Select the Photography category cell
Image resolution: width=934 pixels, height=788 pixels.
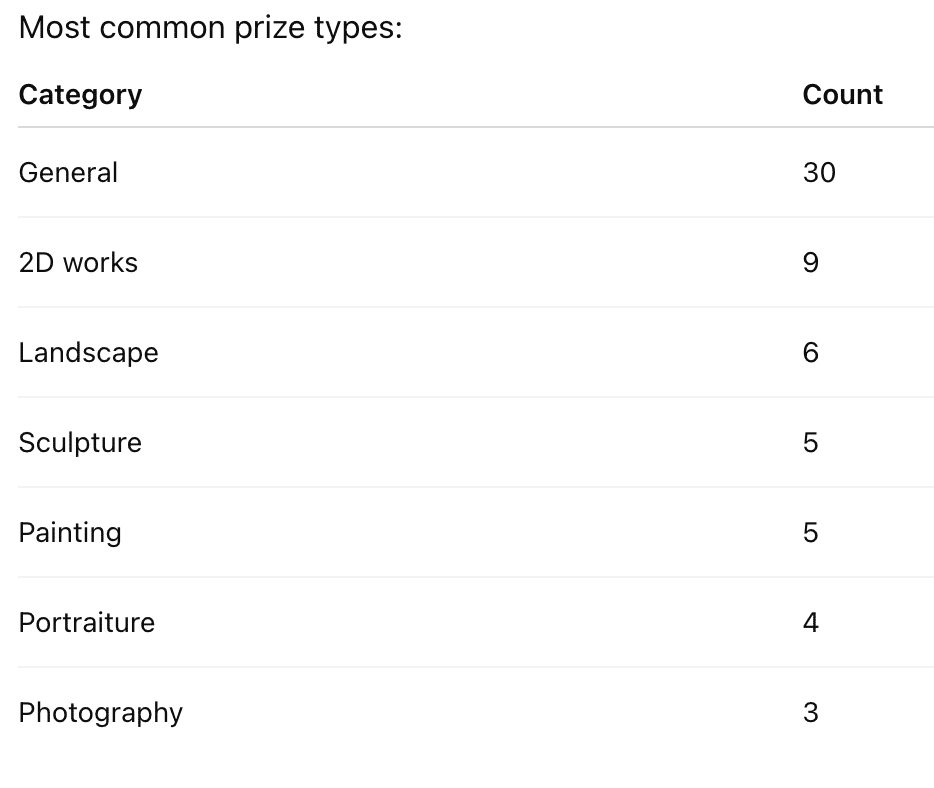[101, 713]
